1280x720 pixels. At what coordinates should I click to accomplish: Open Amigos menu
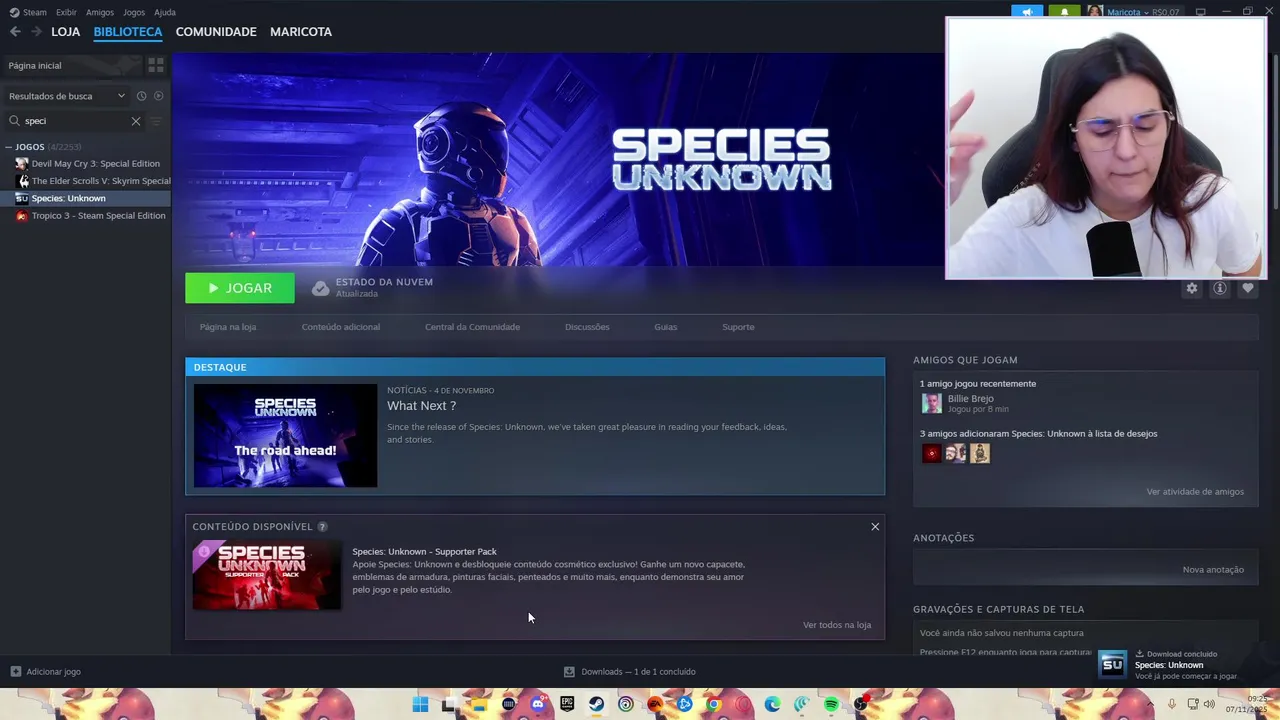[x=100, y=12]
